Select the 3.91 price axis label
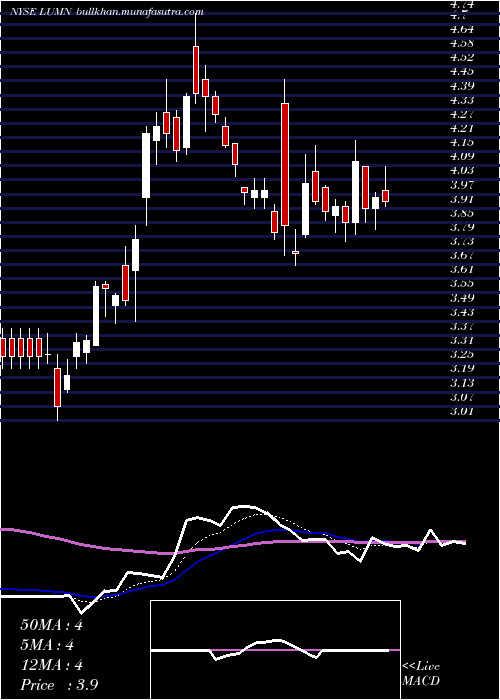This screenshot has width=500, height=700. (462, 199)
